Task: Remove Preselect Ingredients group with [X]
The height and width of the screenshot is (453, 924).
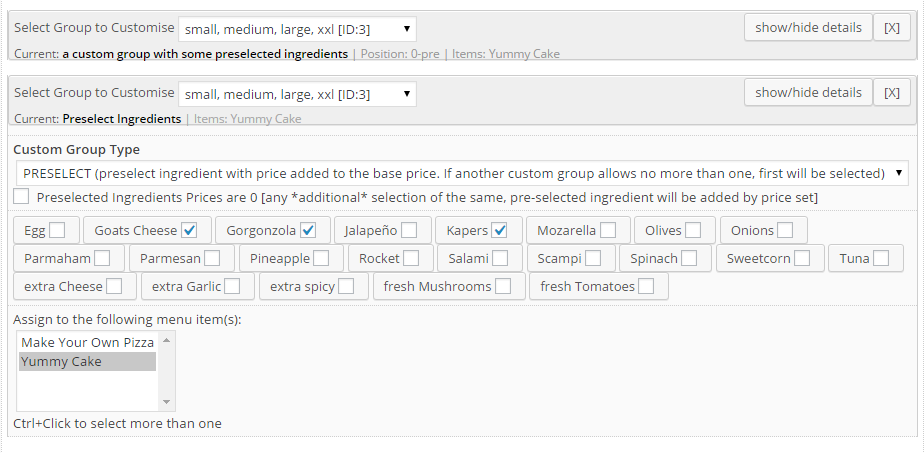Action: click(x=892, y=92)
